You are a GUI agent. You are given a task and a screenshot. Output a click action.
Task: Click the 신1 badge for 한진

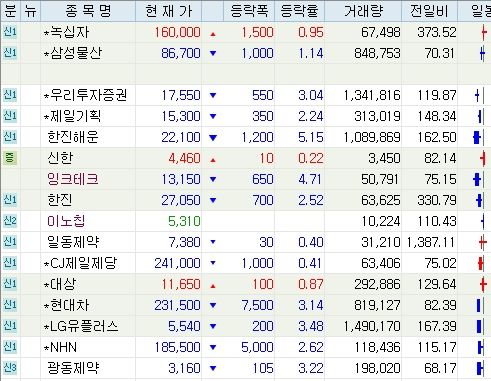10,200
